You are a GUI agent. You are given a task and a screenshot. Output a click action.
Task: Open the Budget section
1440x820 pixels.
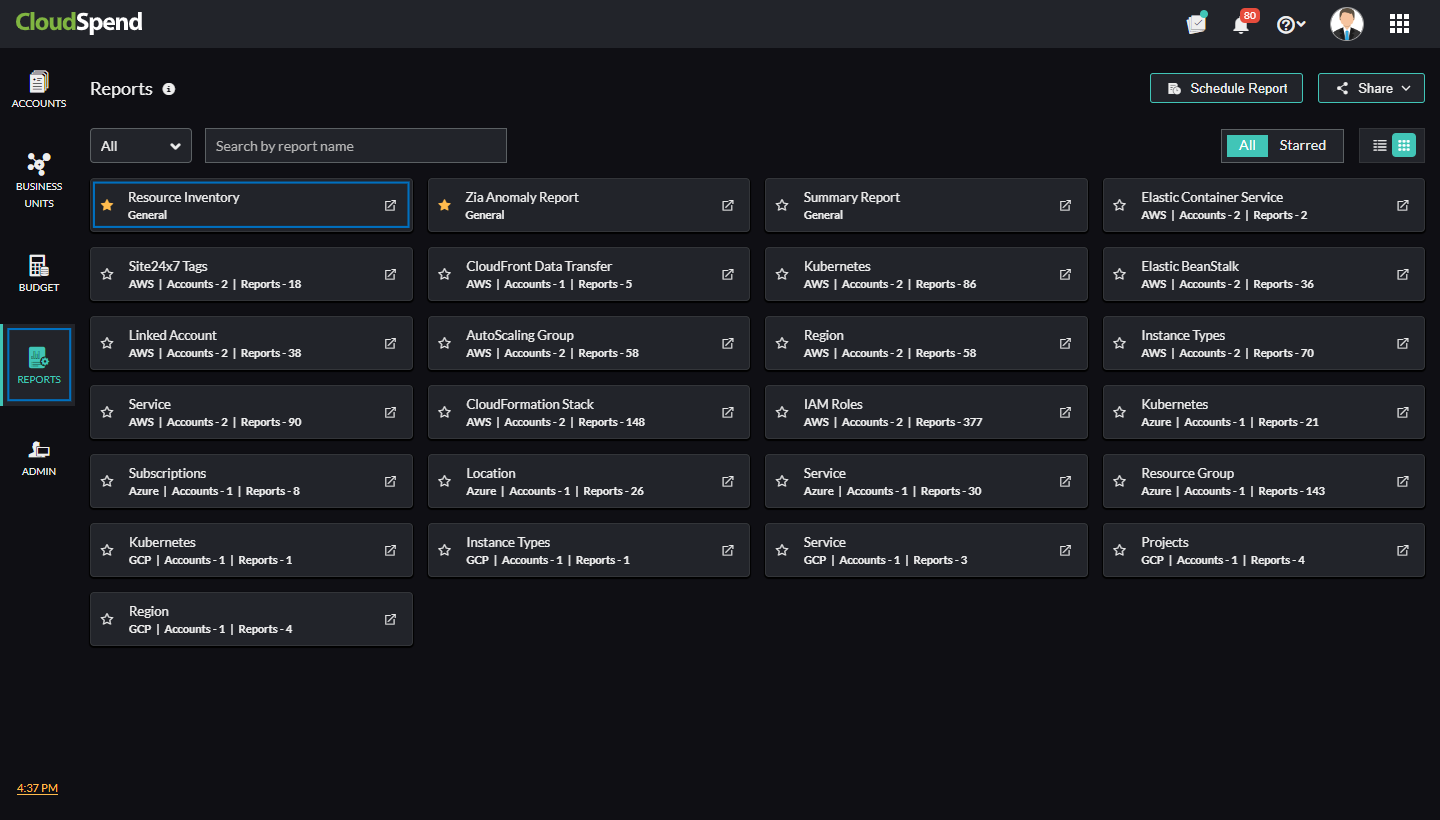39,274
